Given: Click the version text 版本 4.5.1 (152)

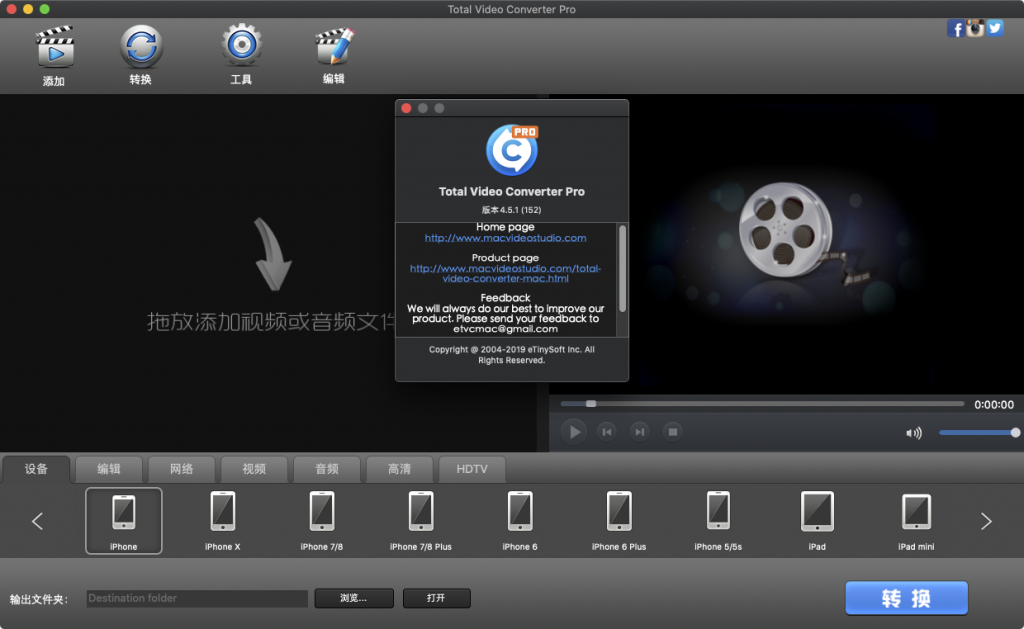Looking at the screenshot, I should coord(511,210).
